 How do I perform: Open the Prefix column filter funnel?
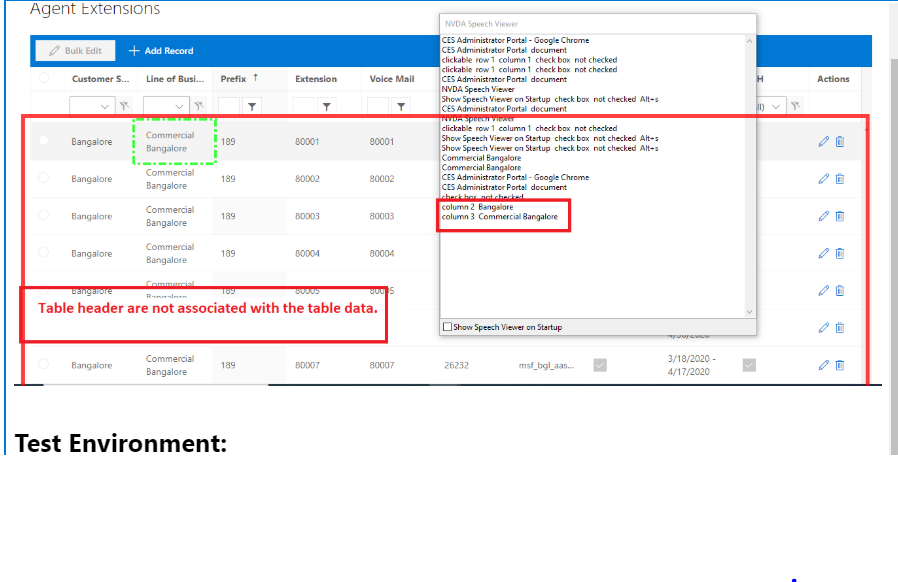(252, 107)
